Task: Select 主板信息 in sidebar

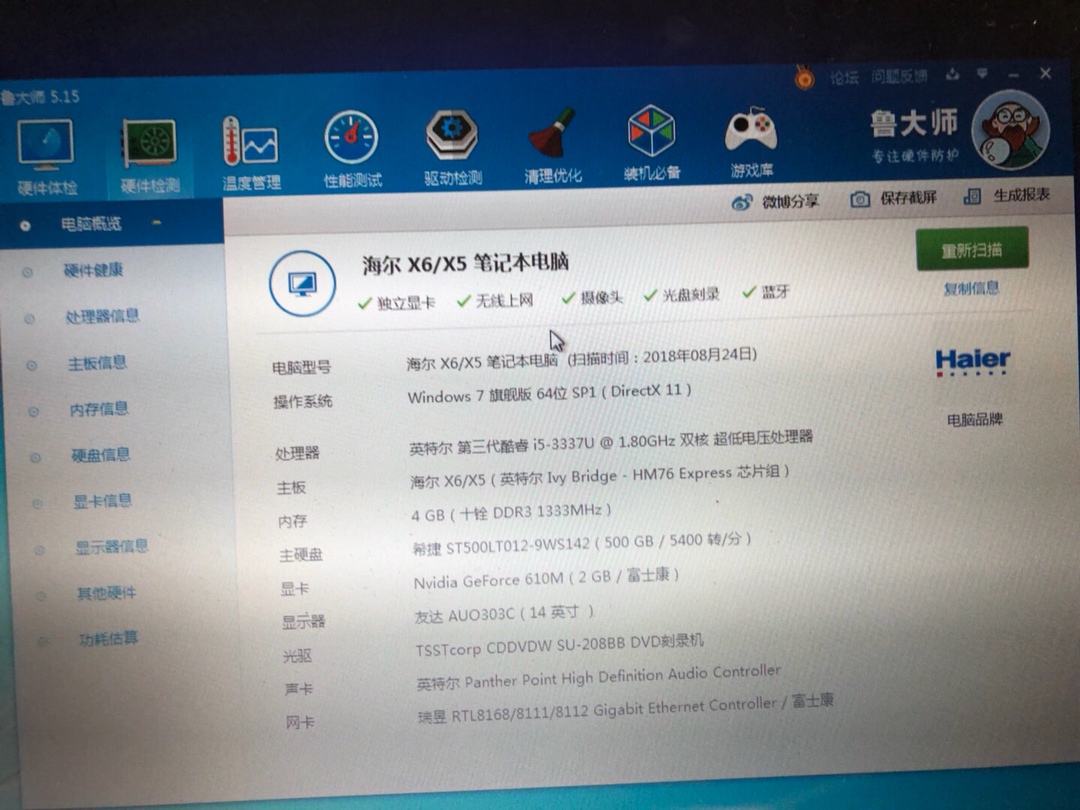Action: 96,363
